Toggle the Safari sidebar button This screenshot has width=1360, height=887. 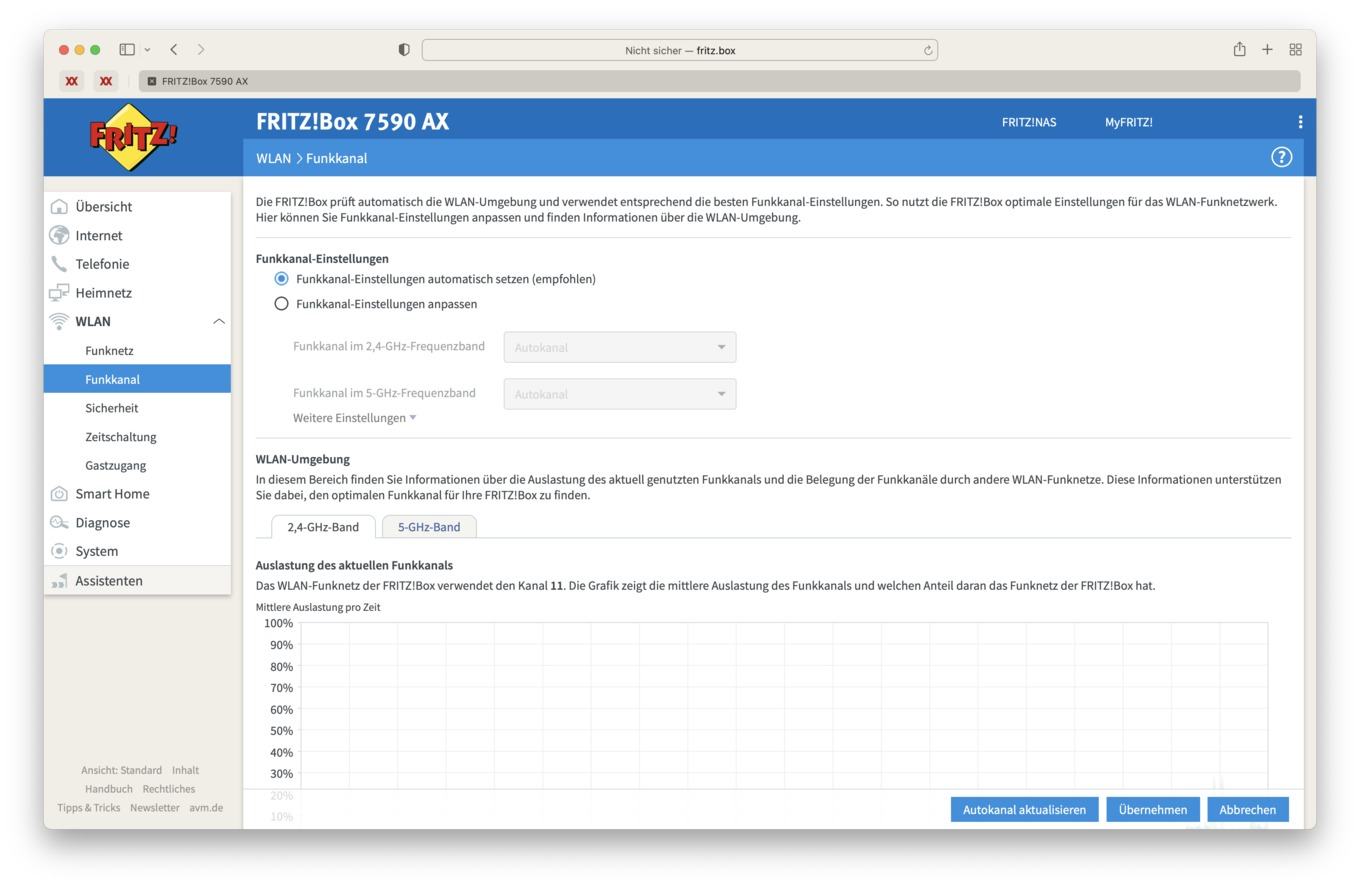[x=127, y=49]
